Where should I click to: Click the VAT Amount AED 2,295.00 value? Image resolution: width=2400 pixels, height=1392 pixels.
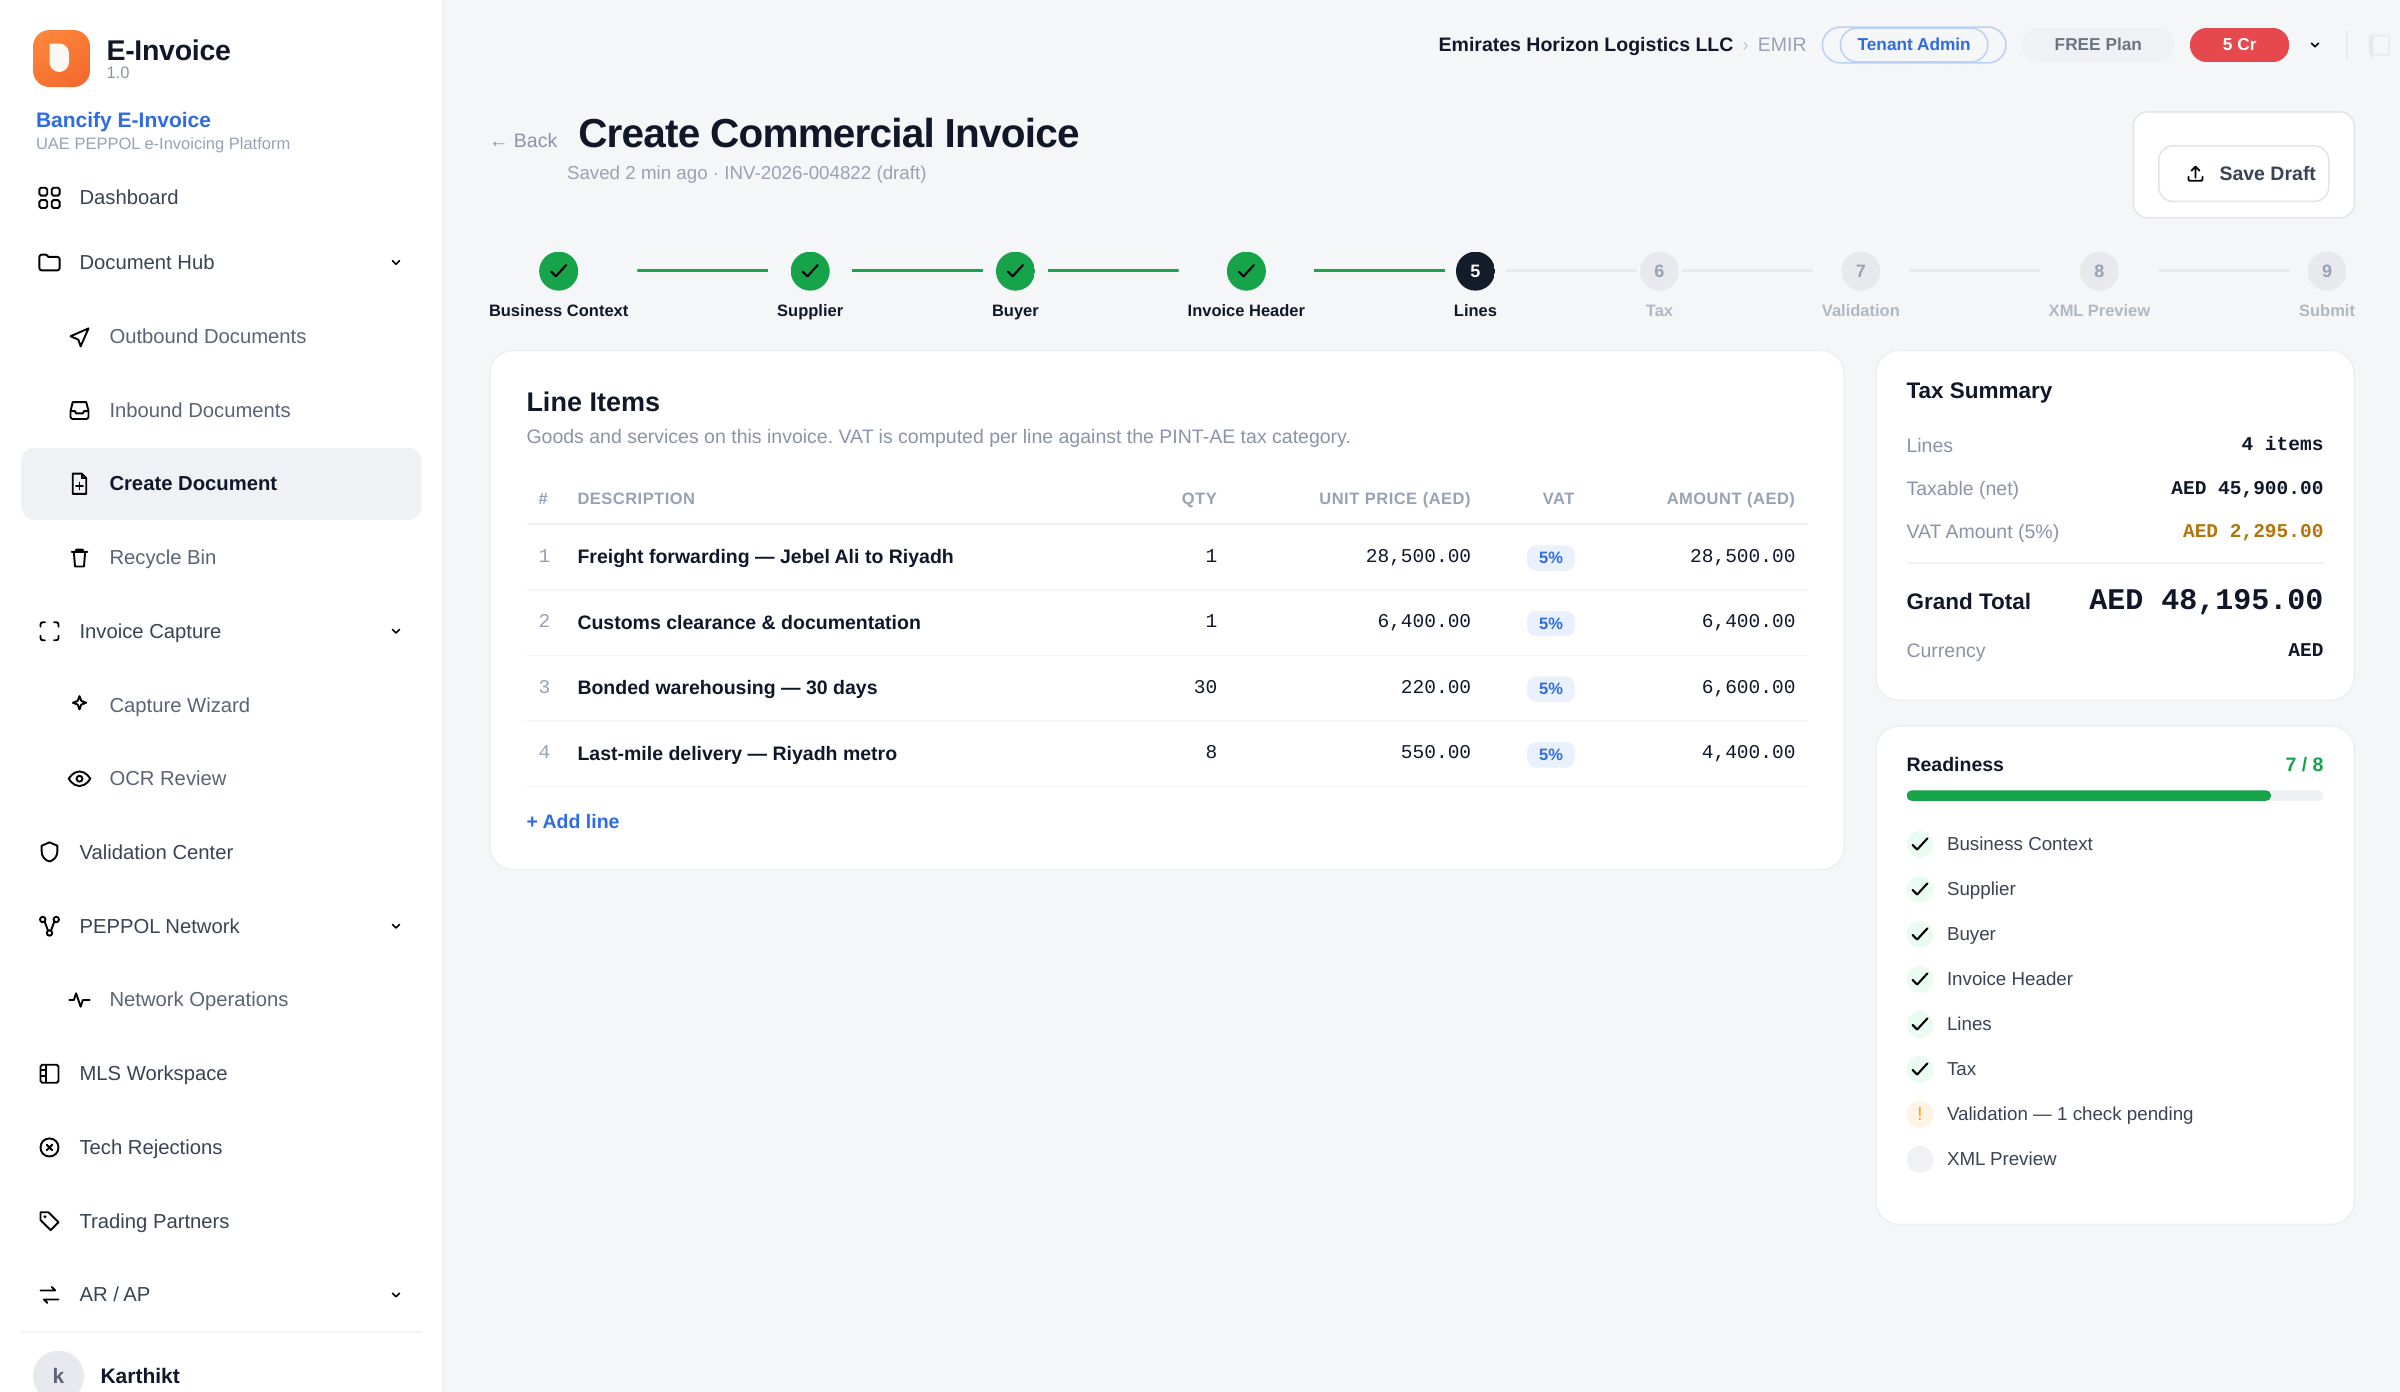point(2252,531)
